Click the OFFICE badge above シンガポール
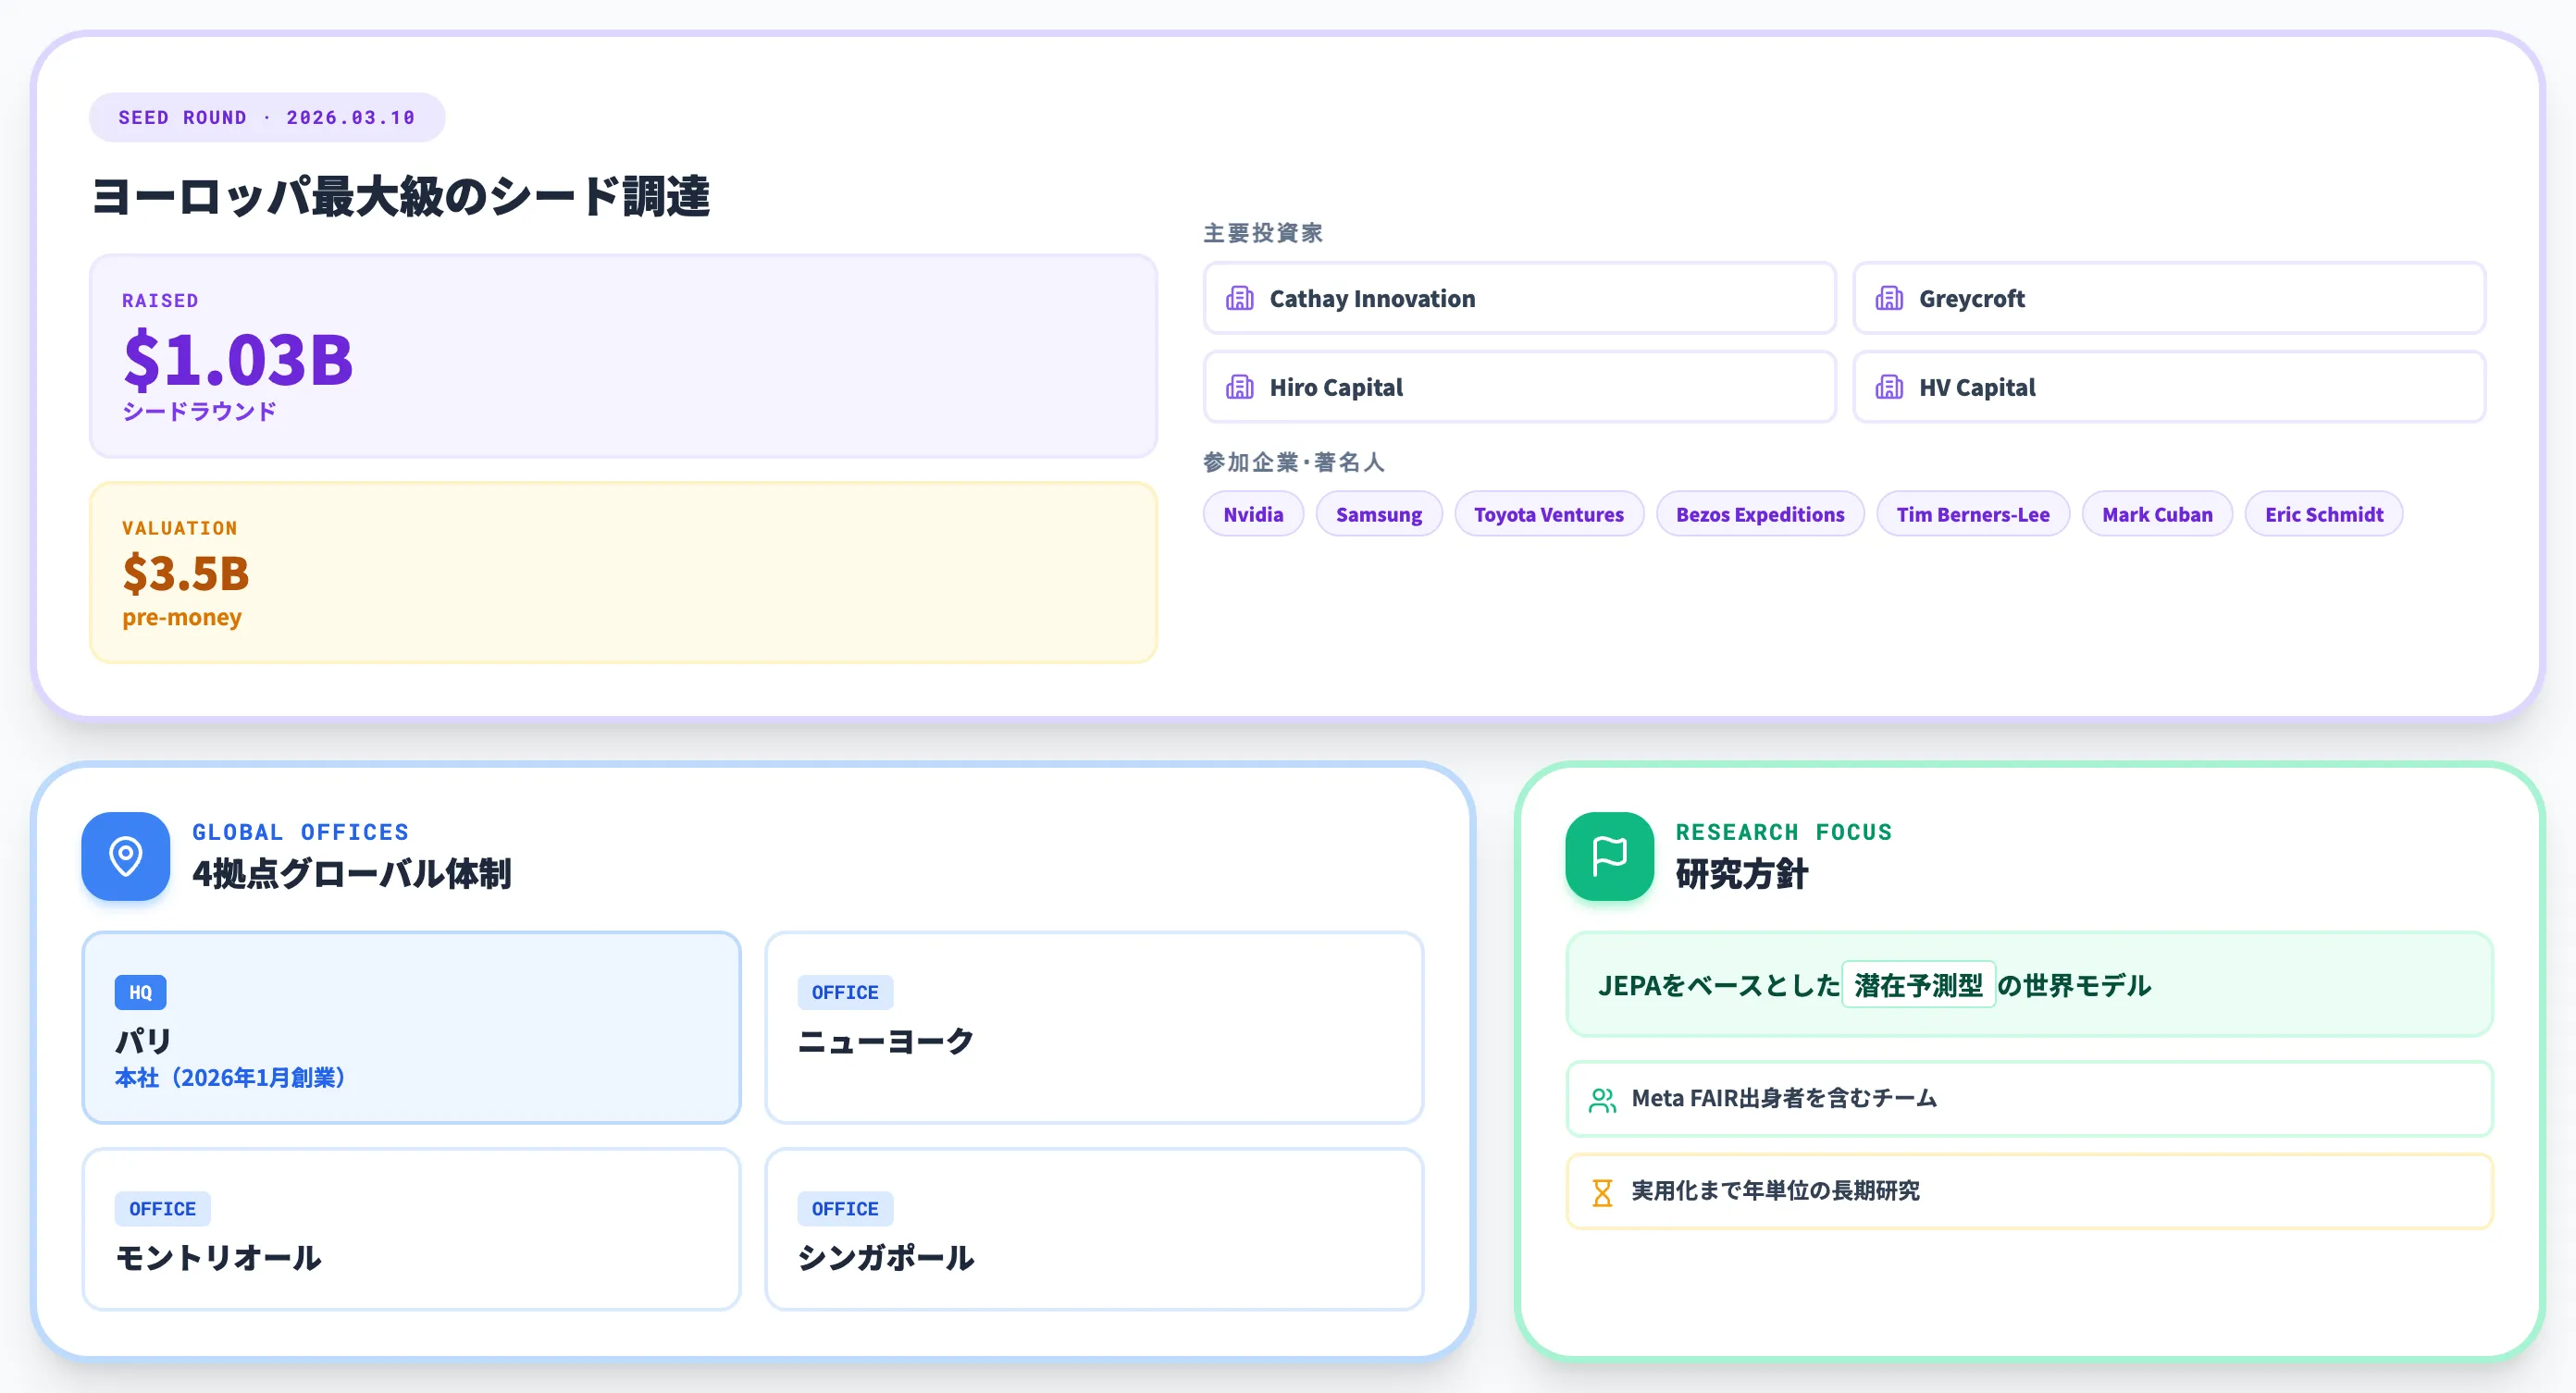 [845, 1208]
